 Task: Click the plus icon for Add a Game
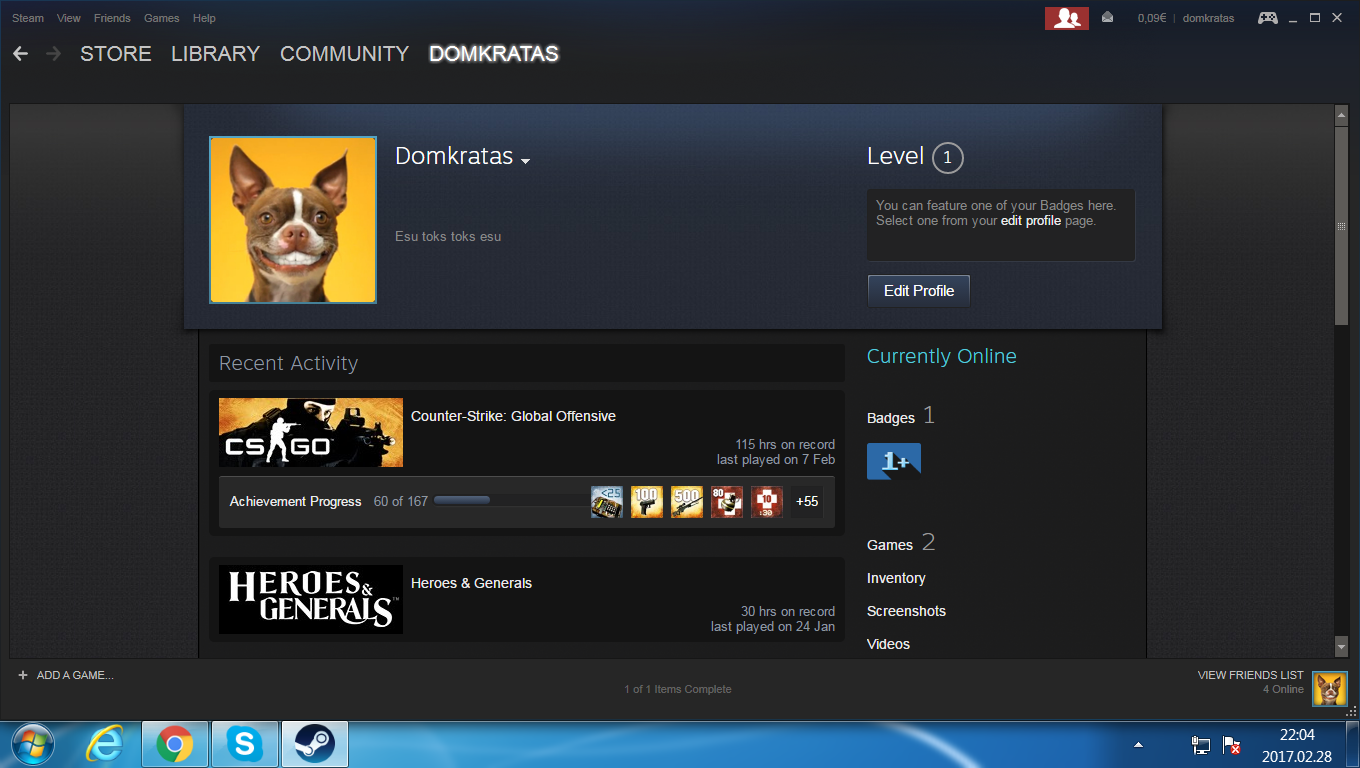(23, 675)
